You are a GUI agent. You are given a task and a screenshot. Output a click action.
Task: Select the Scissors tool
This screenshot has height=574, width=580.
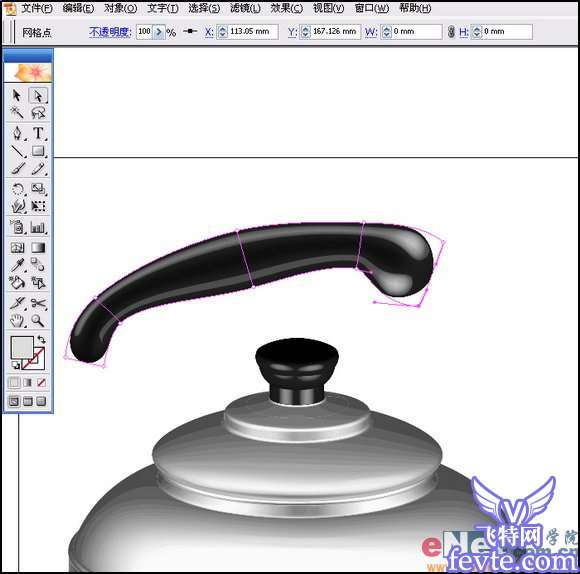[38, 303]
